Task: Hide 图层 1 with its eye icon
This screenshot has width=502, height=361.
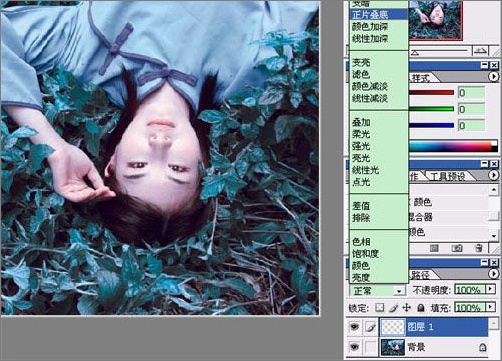Action: (355, 327)
